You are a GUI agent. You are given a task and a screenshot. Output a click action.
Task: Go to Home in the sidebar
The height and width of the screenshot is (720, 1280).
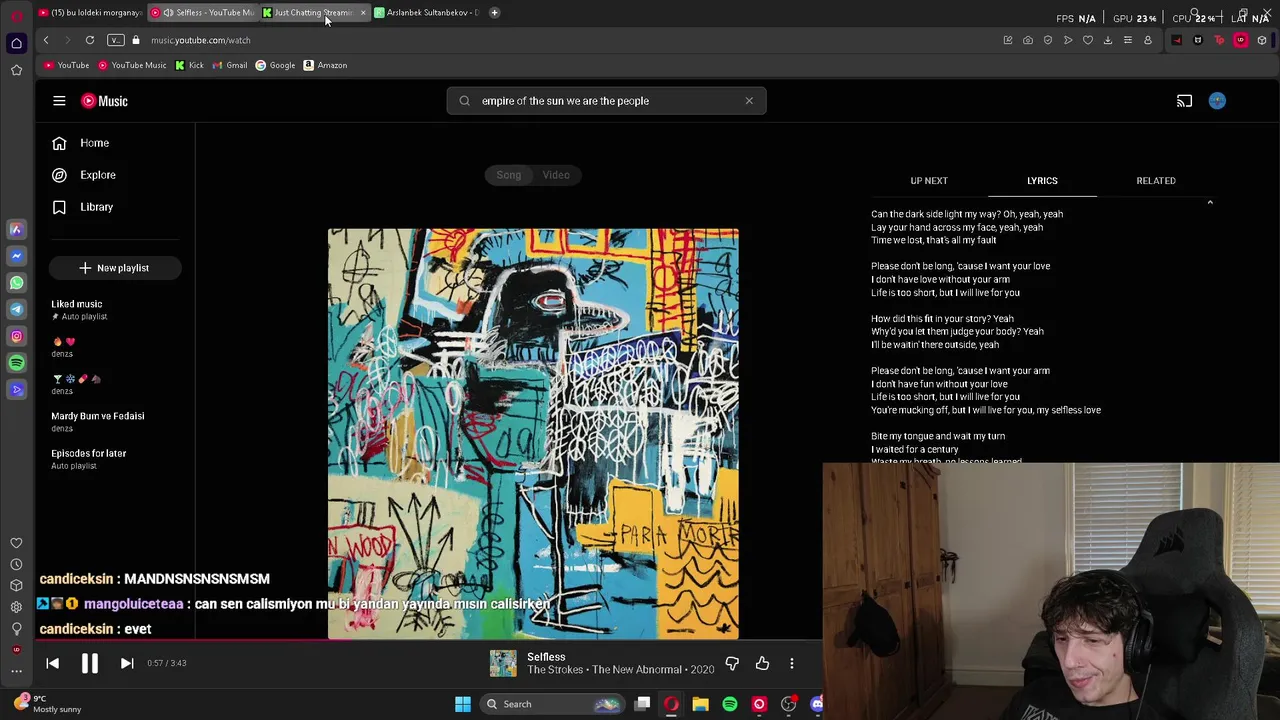point(94,143)
